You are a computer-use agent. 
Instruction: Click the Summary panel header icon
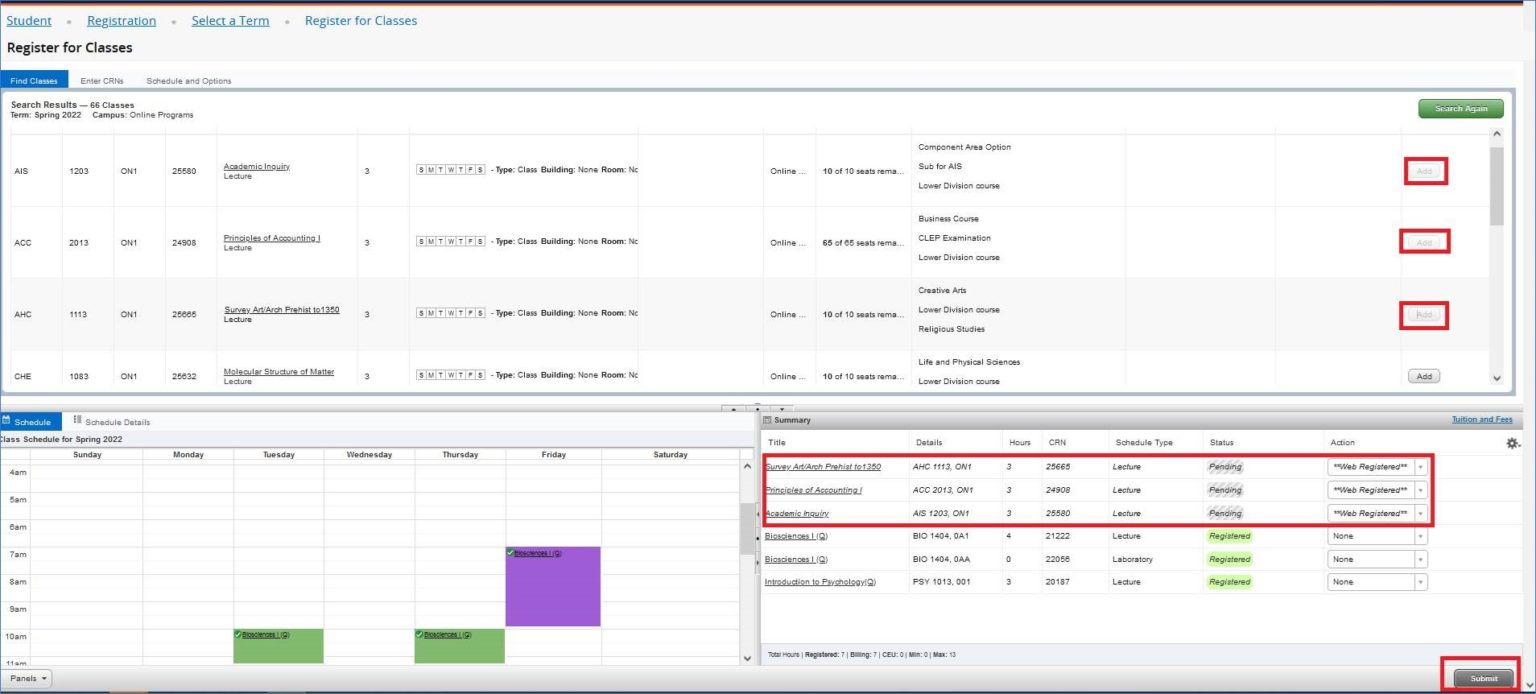(x=768, y=420)
